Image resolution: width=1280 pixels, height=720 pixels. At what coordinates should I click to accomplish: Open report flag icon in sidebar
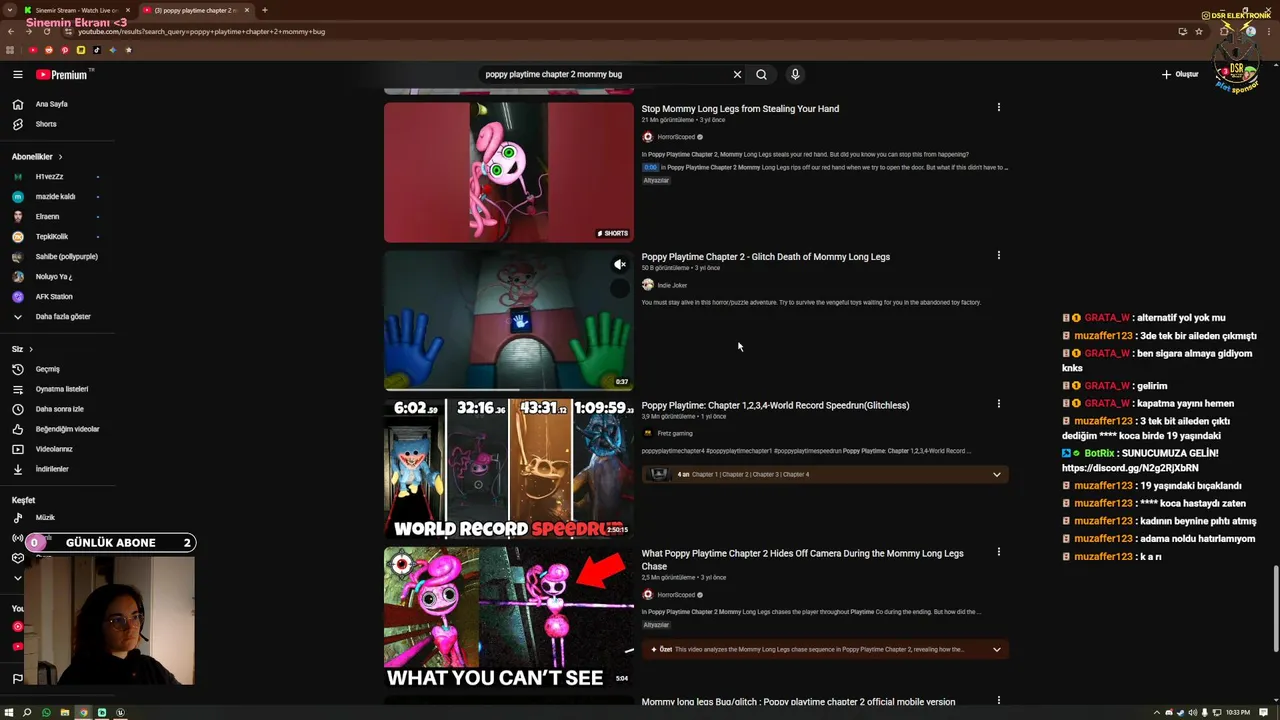(17, 678)
